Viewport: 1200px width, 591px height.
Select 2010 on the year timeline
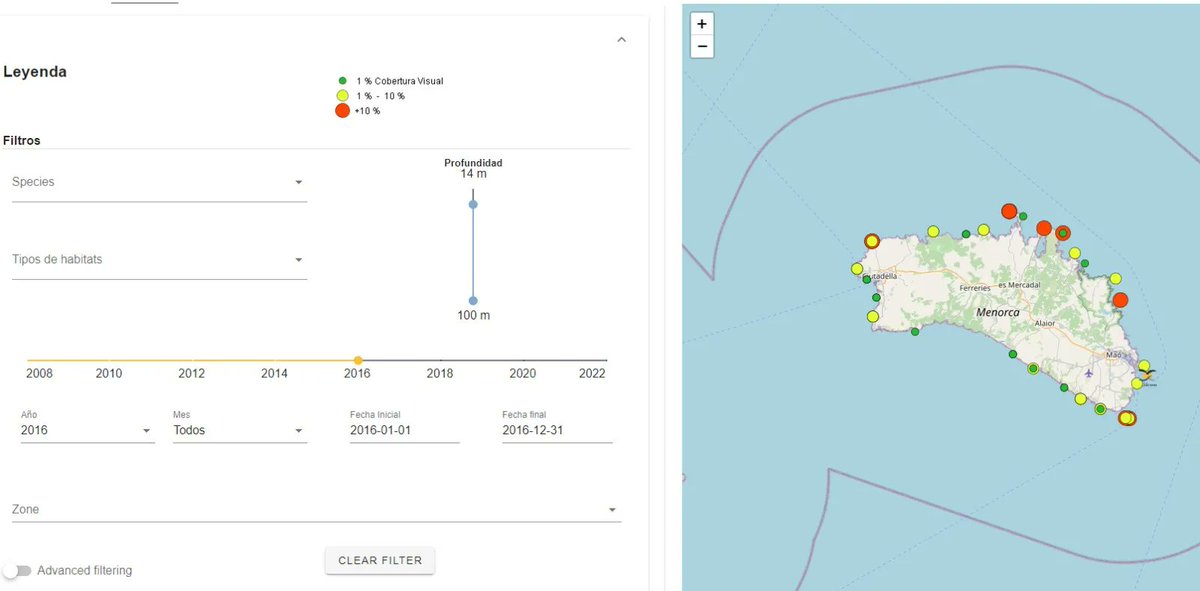tap(109, 374)
